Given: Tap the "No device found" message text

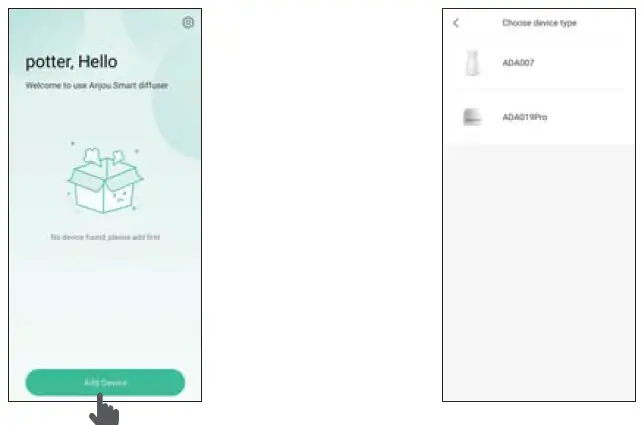Looking at the screenshot, I should (105, 237).
